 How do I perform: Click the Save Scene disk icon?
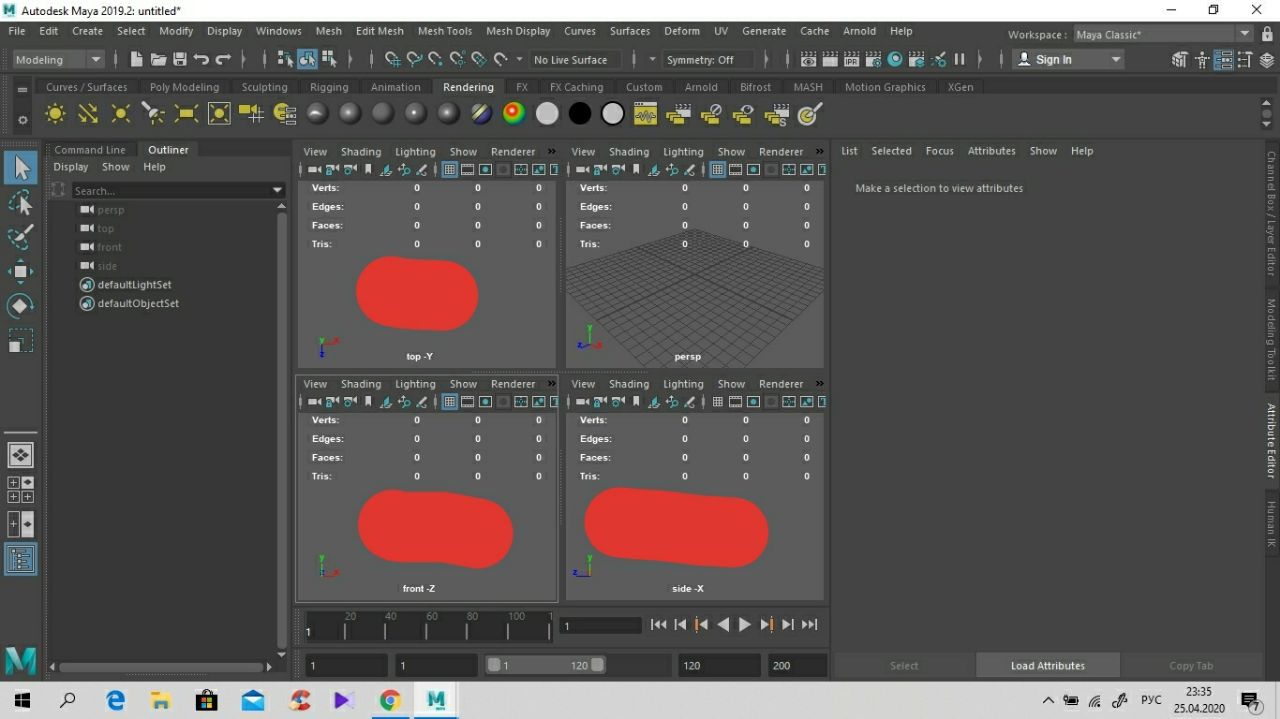coord(180,60)
